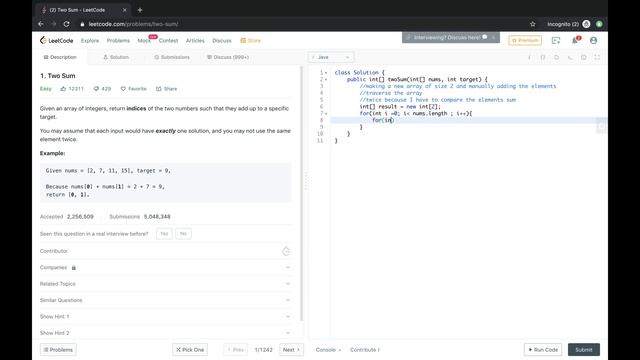Reload the page with refresh icon
The height and width of the screenshot is (360, 640).
pyautogui.click(x=67, y=24)
